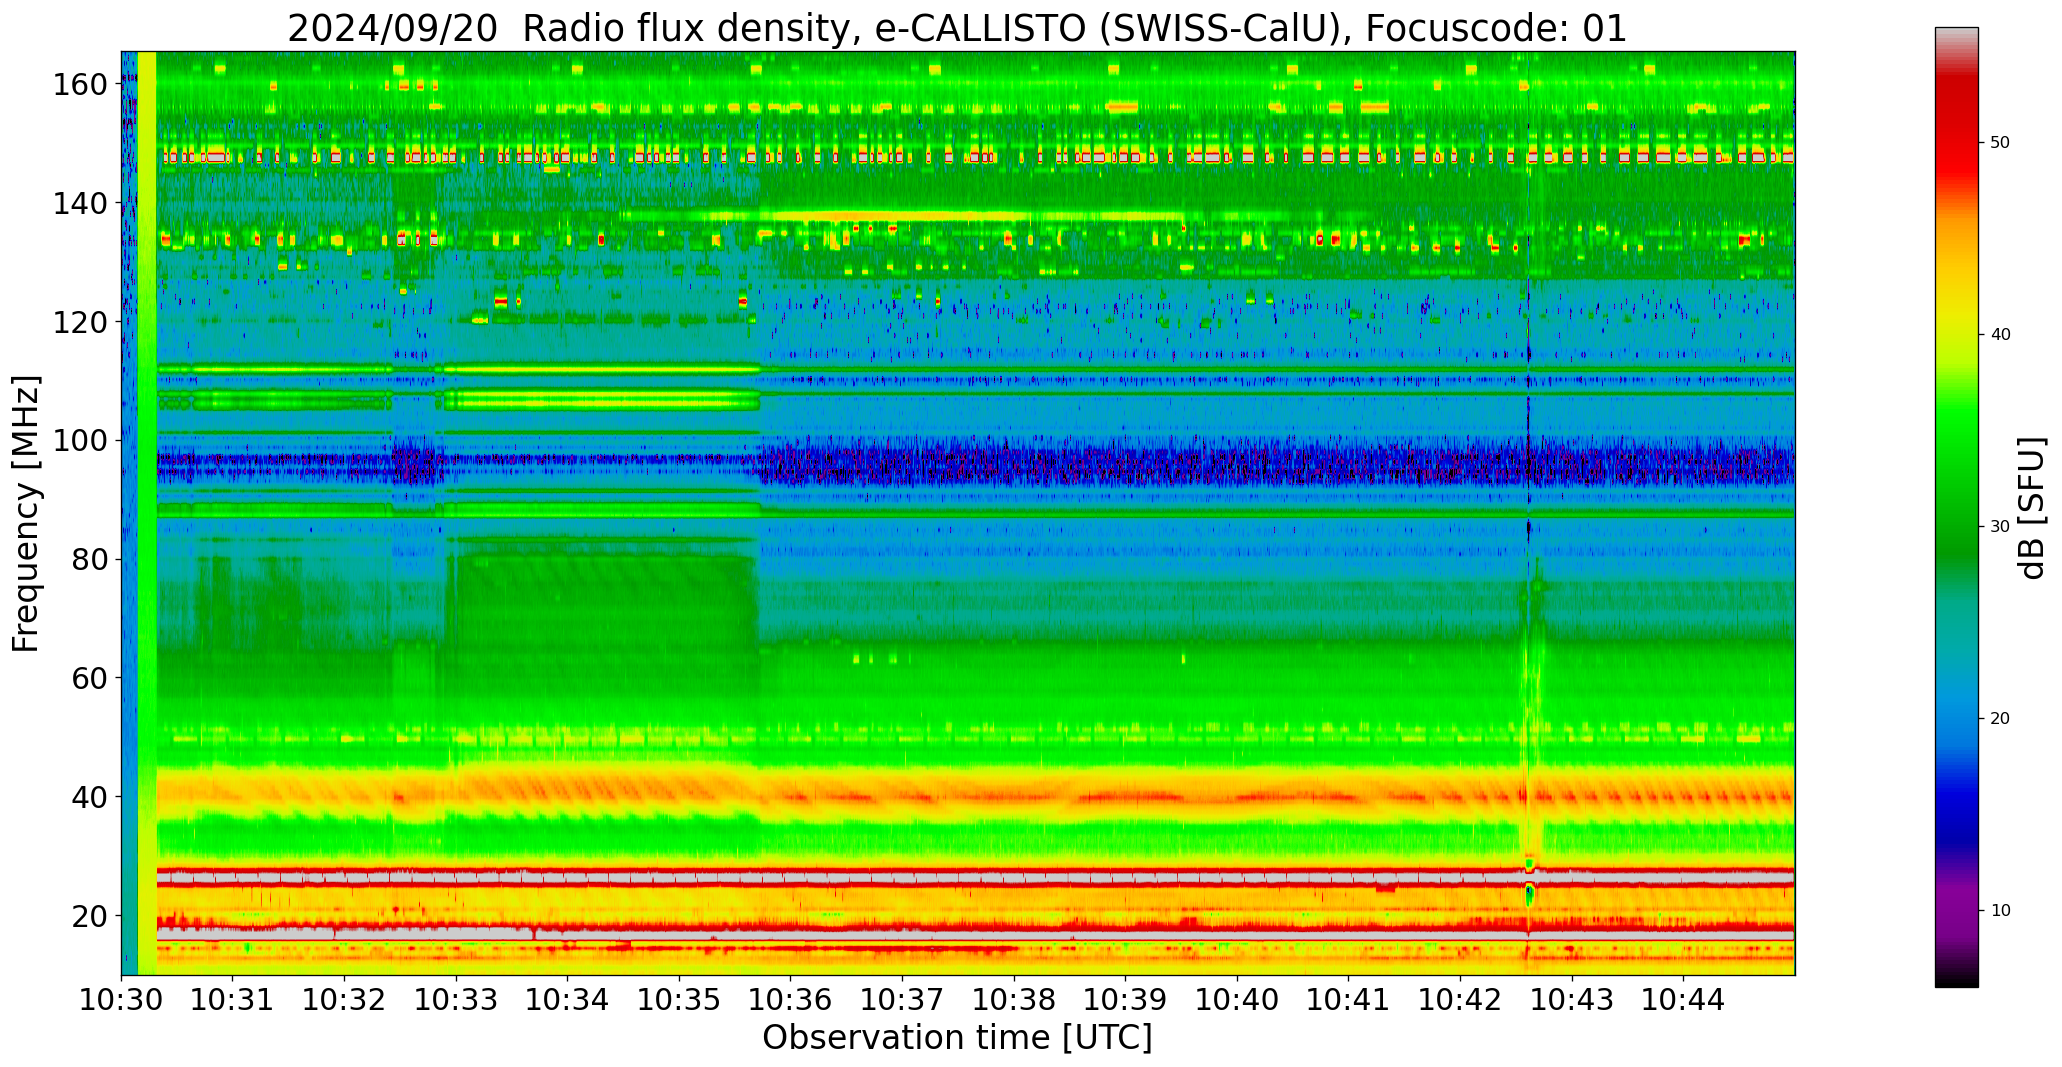The width and height of the screenshot is (2062, 1067).
Task: Select the 10:40 time tick label
Action: coord(1238,999)
